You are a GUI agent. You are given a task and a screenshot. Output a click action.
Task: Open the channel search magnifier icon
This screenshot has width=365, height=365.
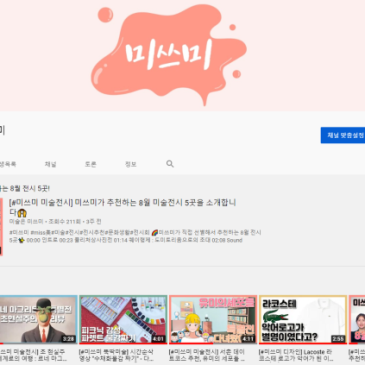click(170, 164)
